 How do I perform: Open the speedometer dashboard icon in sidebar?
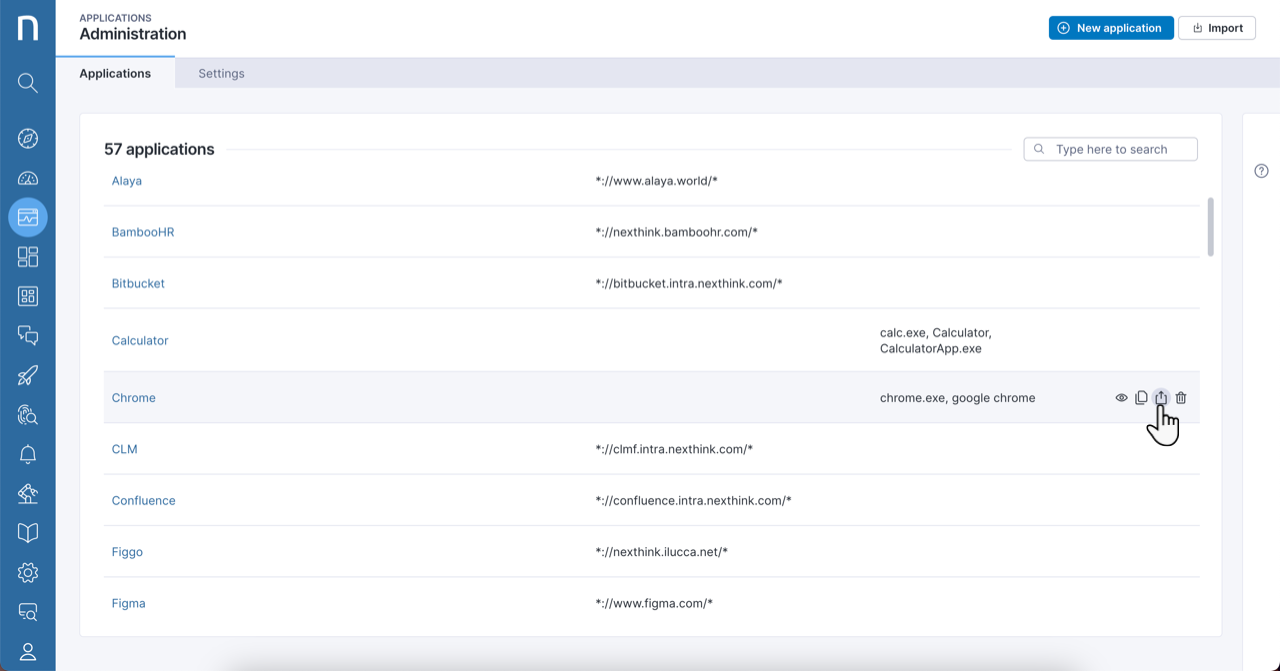point(28,178)
